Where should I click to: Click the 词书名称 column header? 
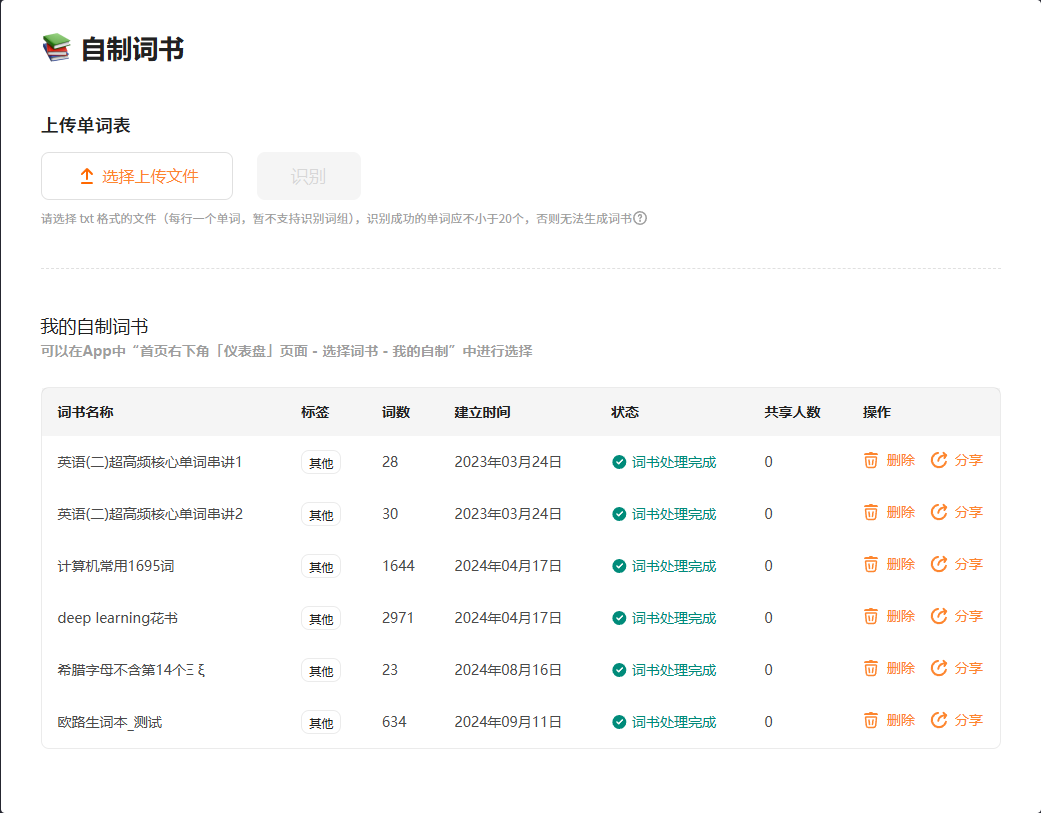click(x=86, y=412)
